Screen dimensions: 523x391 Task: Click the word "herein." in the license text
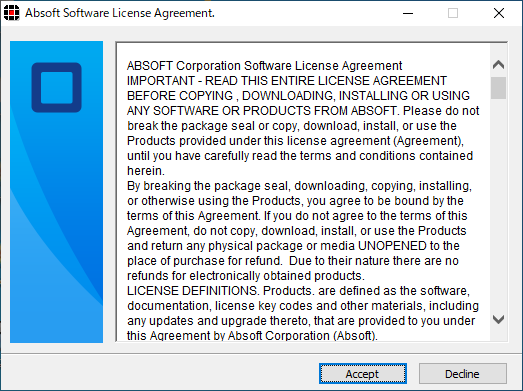[146, 171]
